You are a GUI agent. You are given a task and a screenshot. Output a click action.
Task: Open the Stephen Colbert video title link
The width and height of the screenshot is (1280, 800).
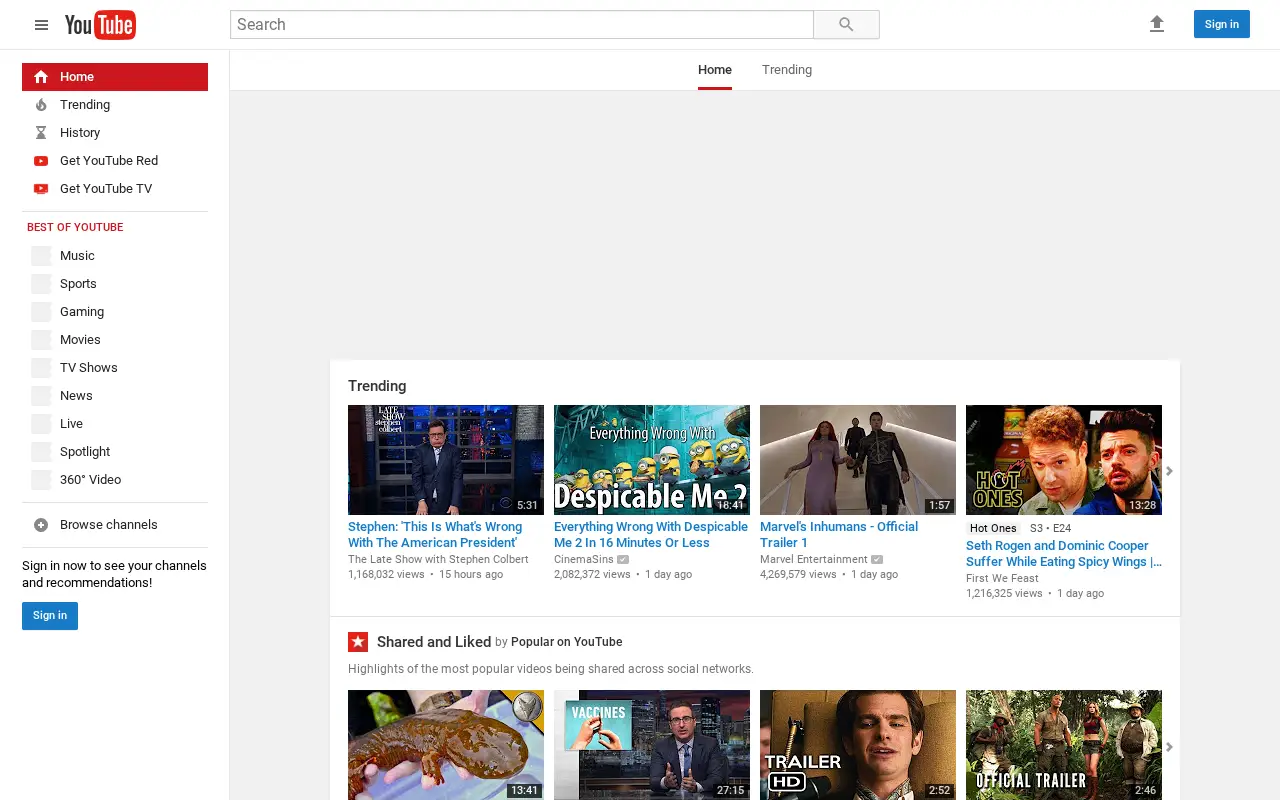[435, 535]
